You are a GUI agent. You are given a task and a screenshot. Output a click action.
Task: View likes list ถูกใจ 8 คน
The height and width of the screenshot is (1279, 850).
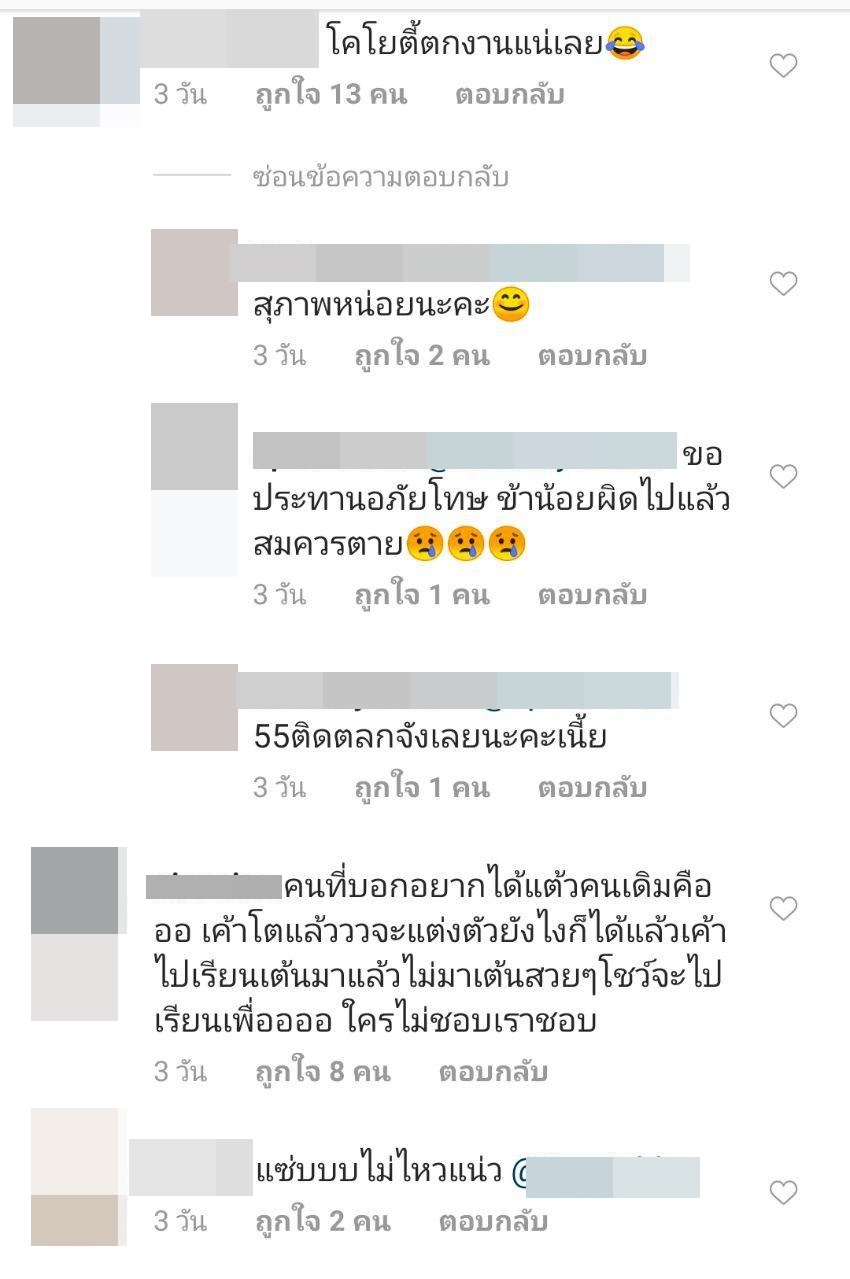[x=323, y=1072]
